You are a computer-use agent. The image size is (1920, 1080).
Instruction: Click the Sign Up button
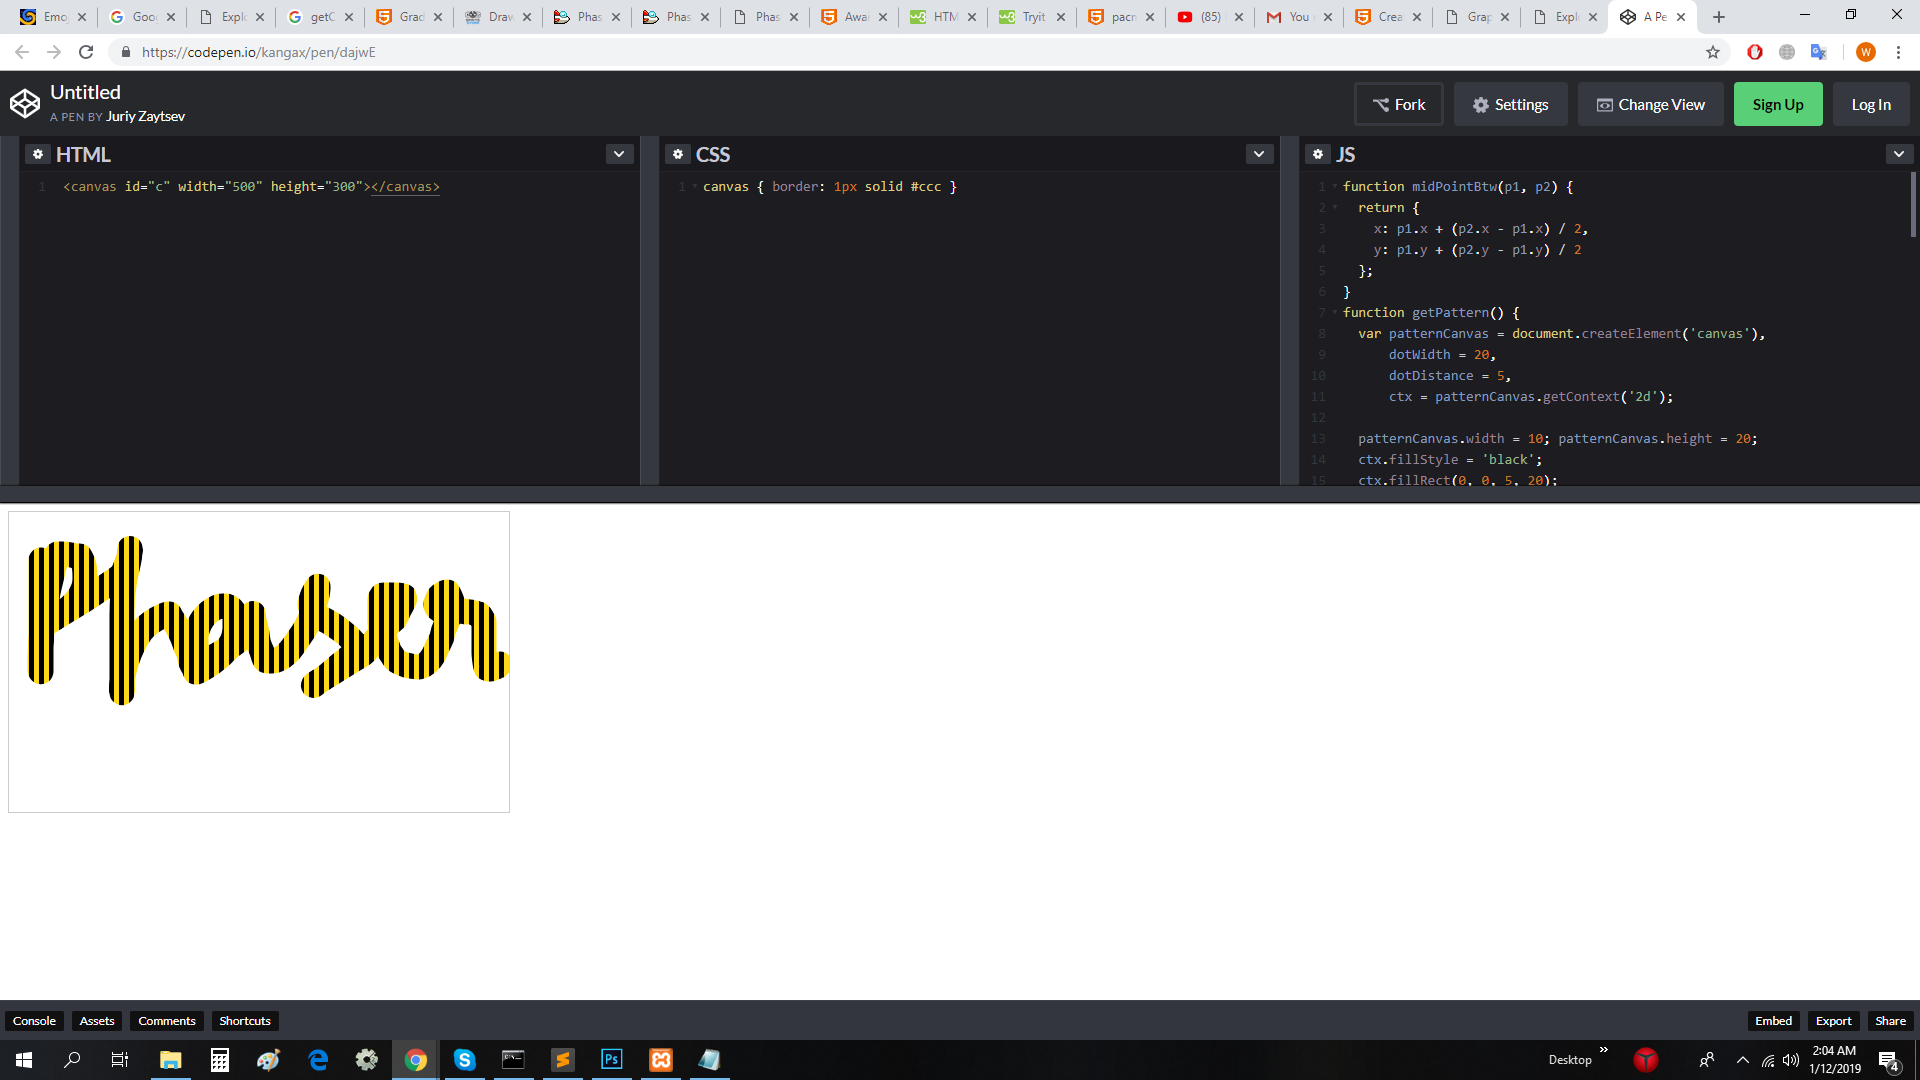pyautogui.click(x=1777, y=104)
